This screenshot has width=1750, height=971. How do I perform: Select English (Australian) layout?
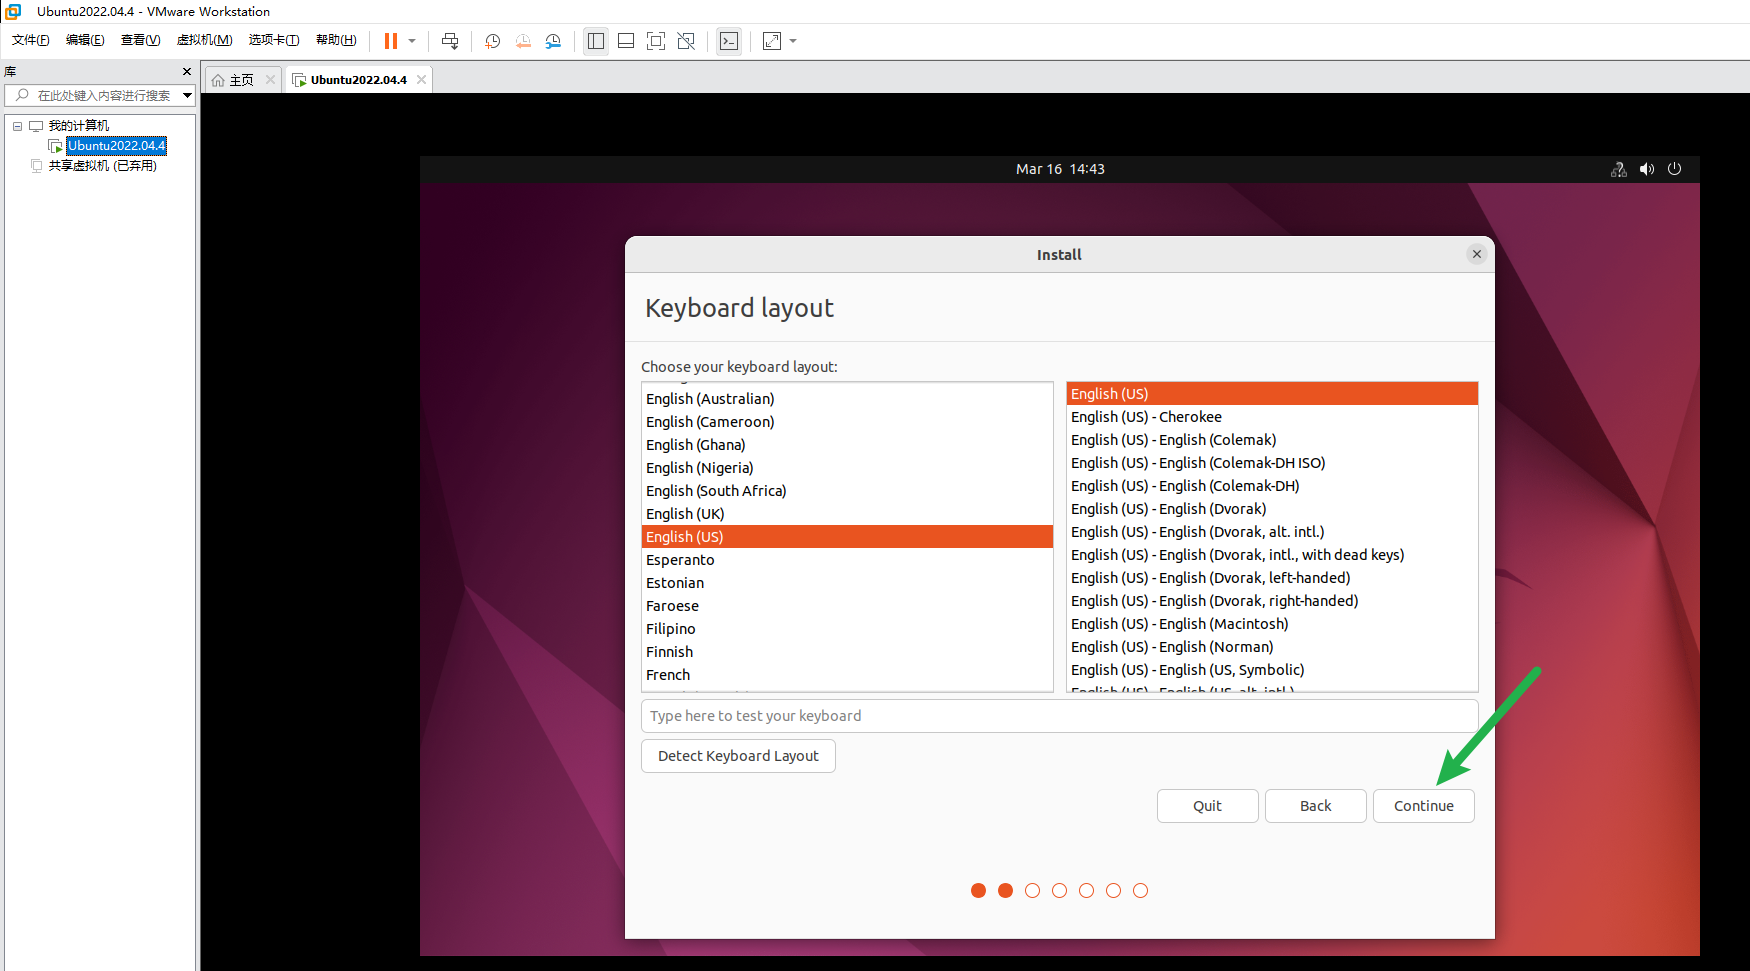(847, 399)
